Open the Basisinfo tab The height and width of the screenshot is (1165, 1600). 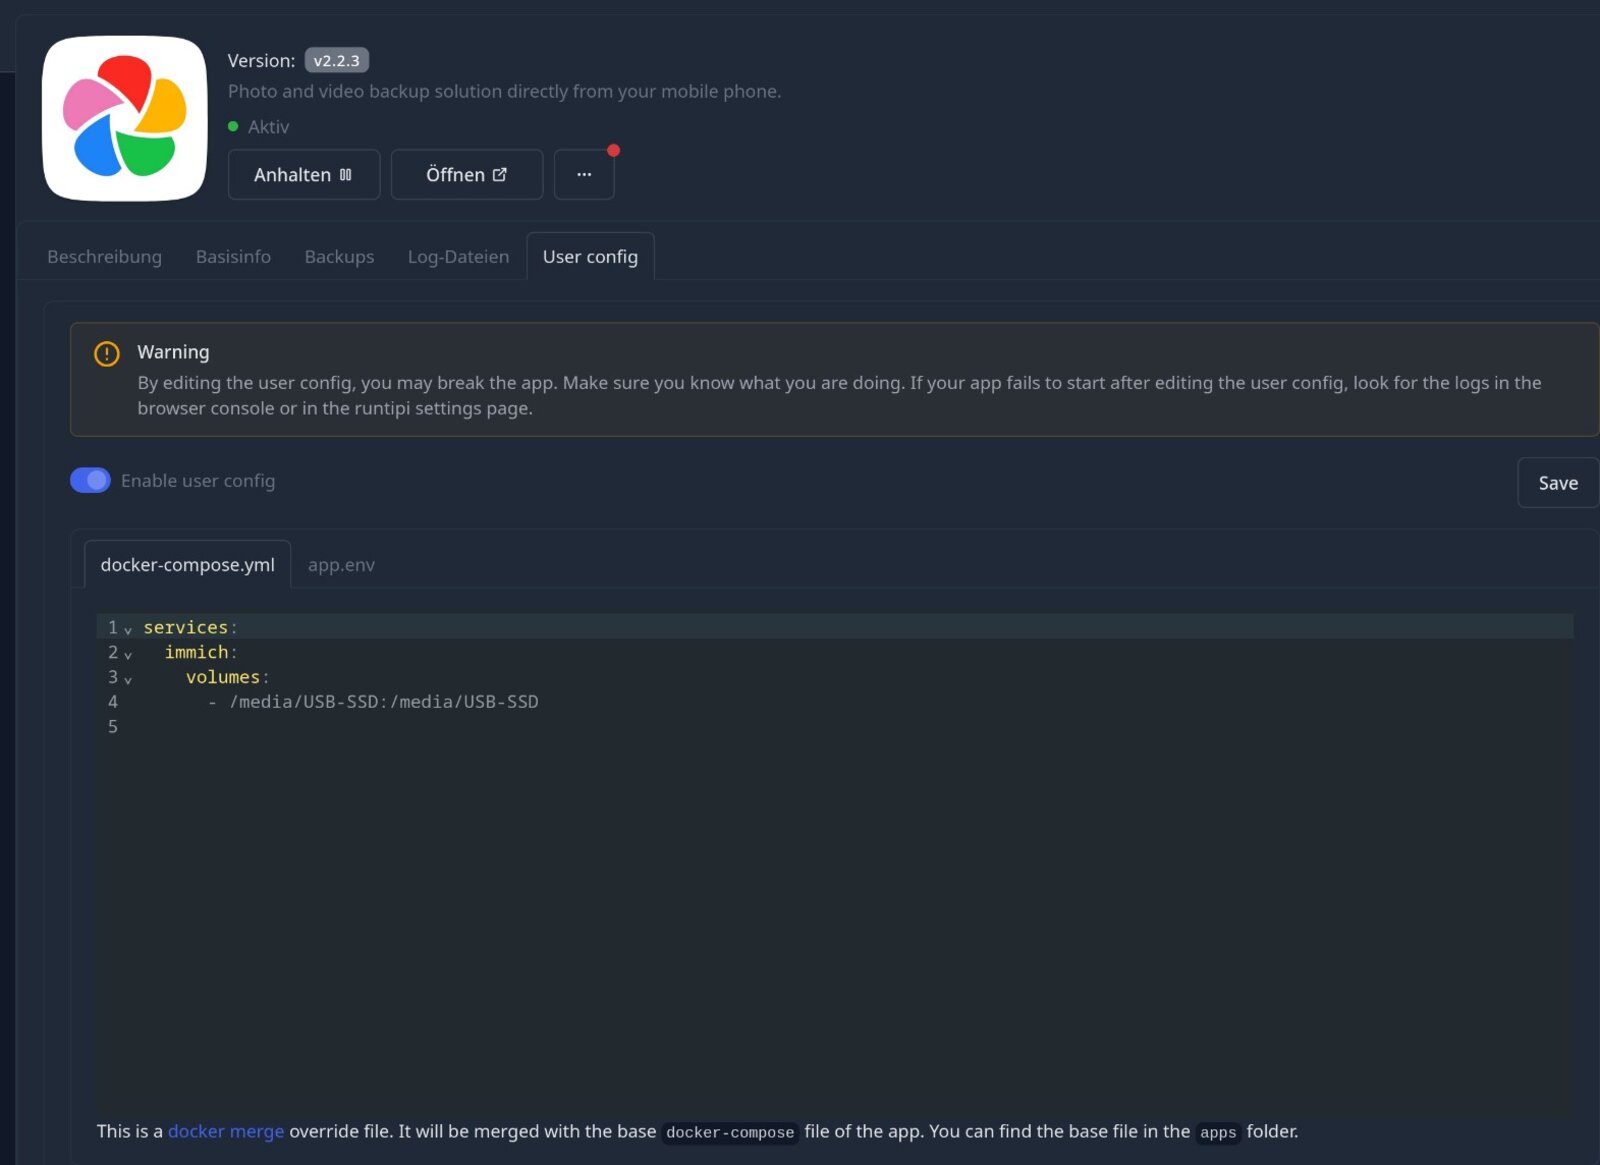pos(233,257)
